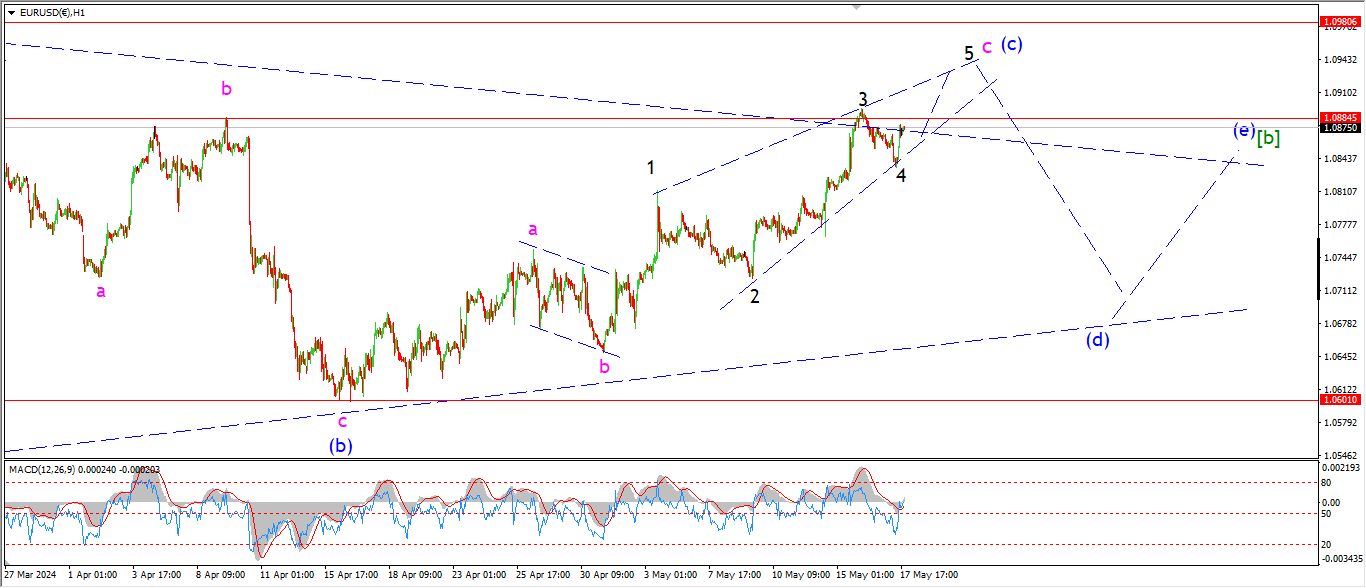Click the 1.09432 price scale value
Viewport: 1366px width, 588px height.
(x=1339, y=60)
